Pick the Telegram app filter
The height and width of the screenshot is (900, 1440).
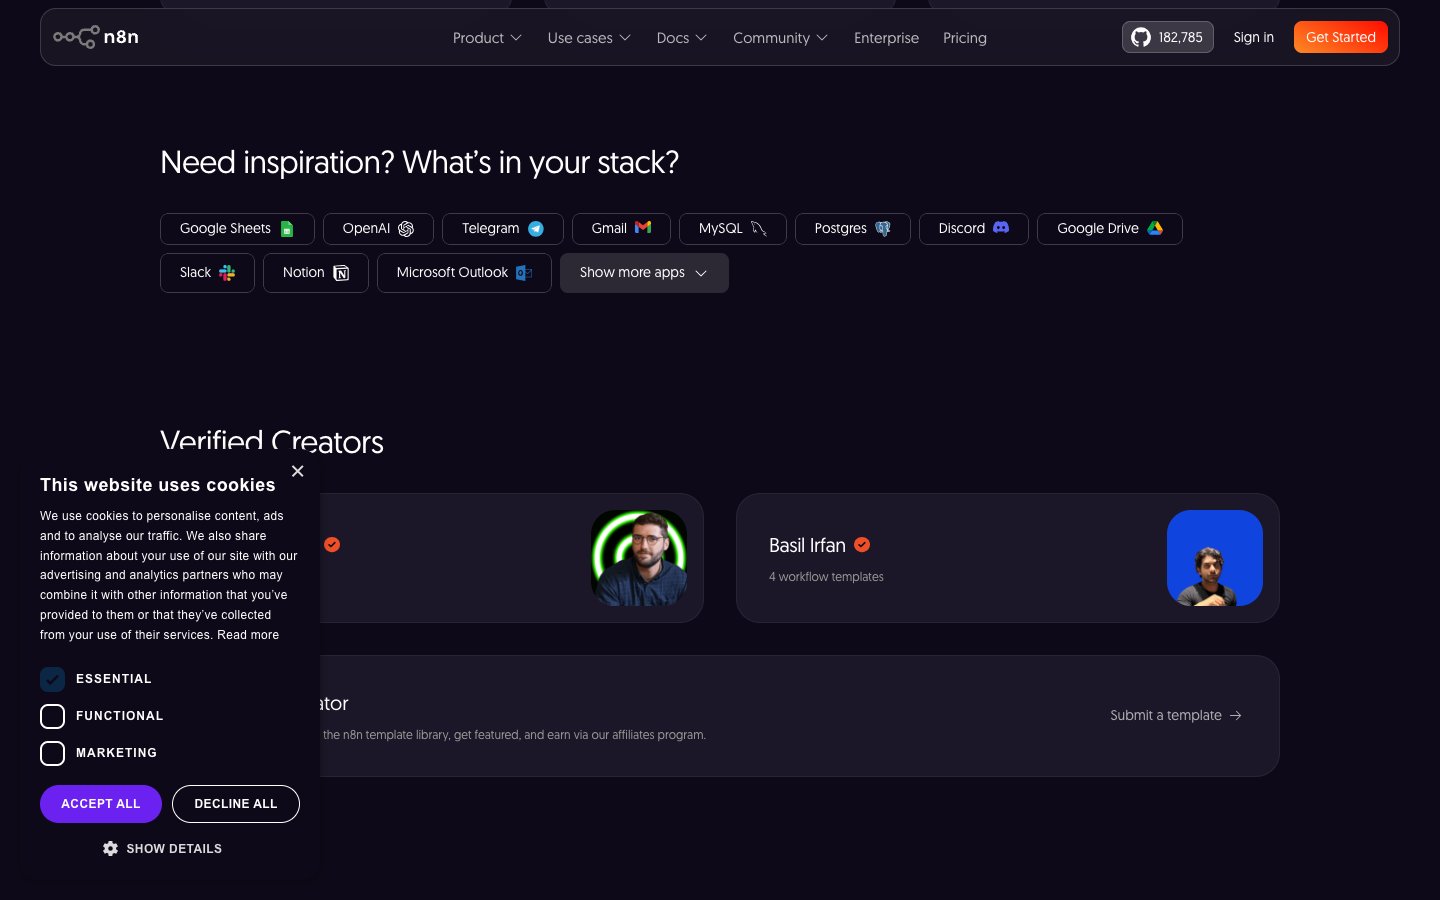(x=502, y=229)
